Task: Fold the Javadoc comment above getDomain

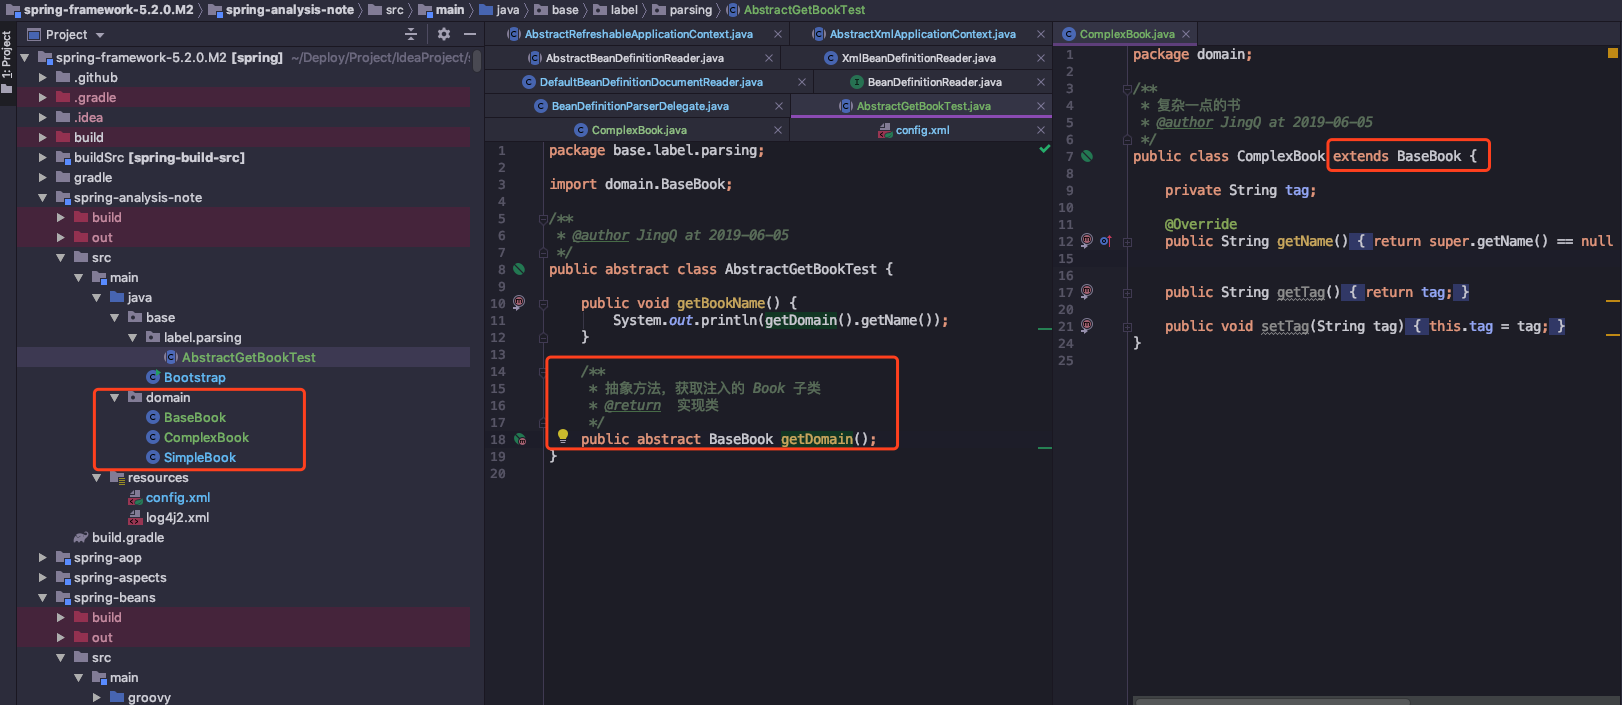Action: coord(543,372)
